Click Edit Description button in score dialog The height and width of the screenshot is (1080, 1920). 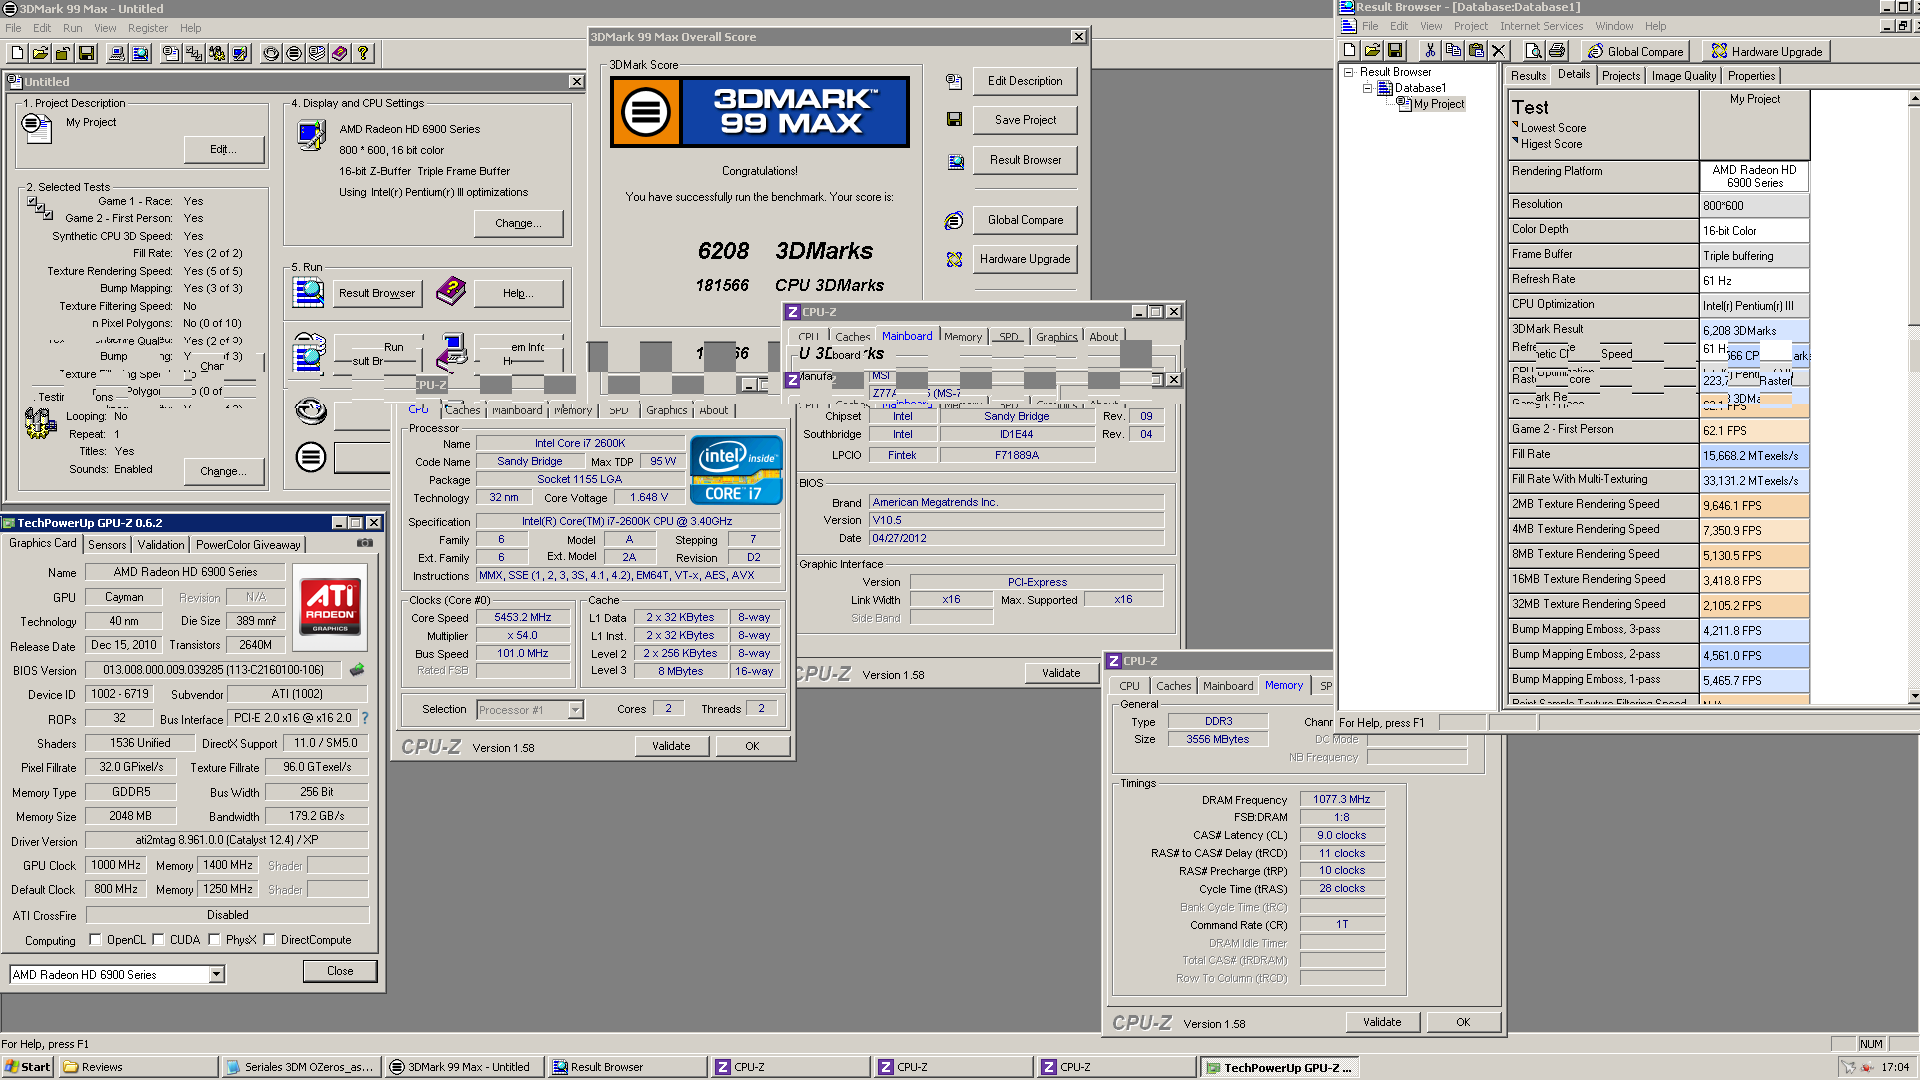(x=1025, y=81)
